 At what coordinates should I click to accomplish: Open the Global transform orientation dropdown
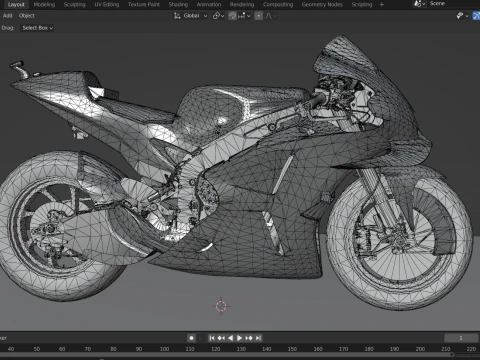pyautogui.click(x=190, y=16)
